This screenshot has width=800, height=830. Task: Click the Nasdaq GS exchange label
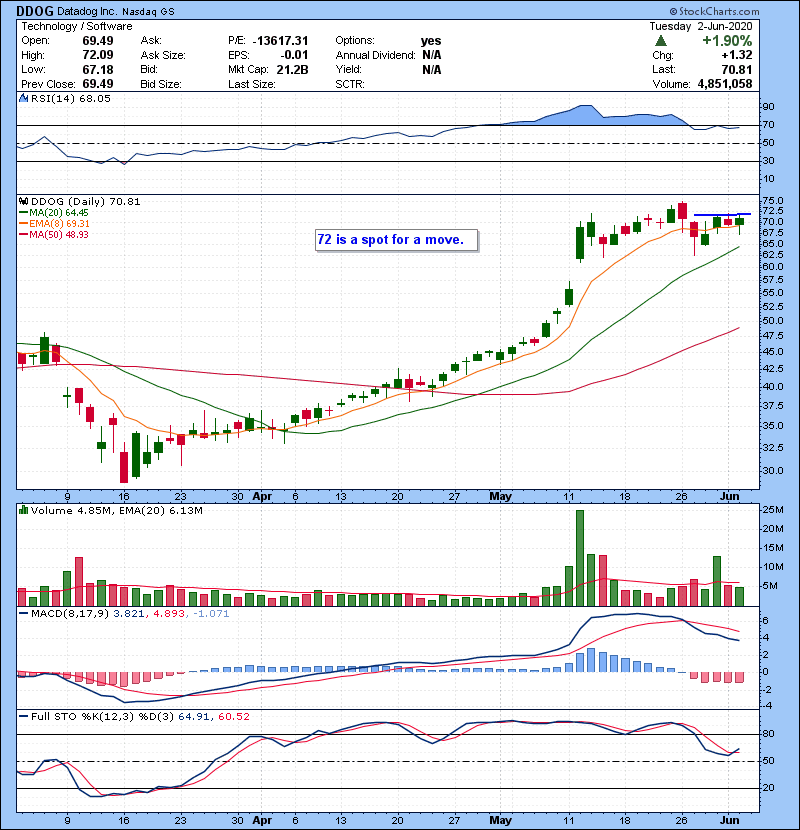click(149, 12)
